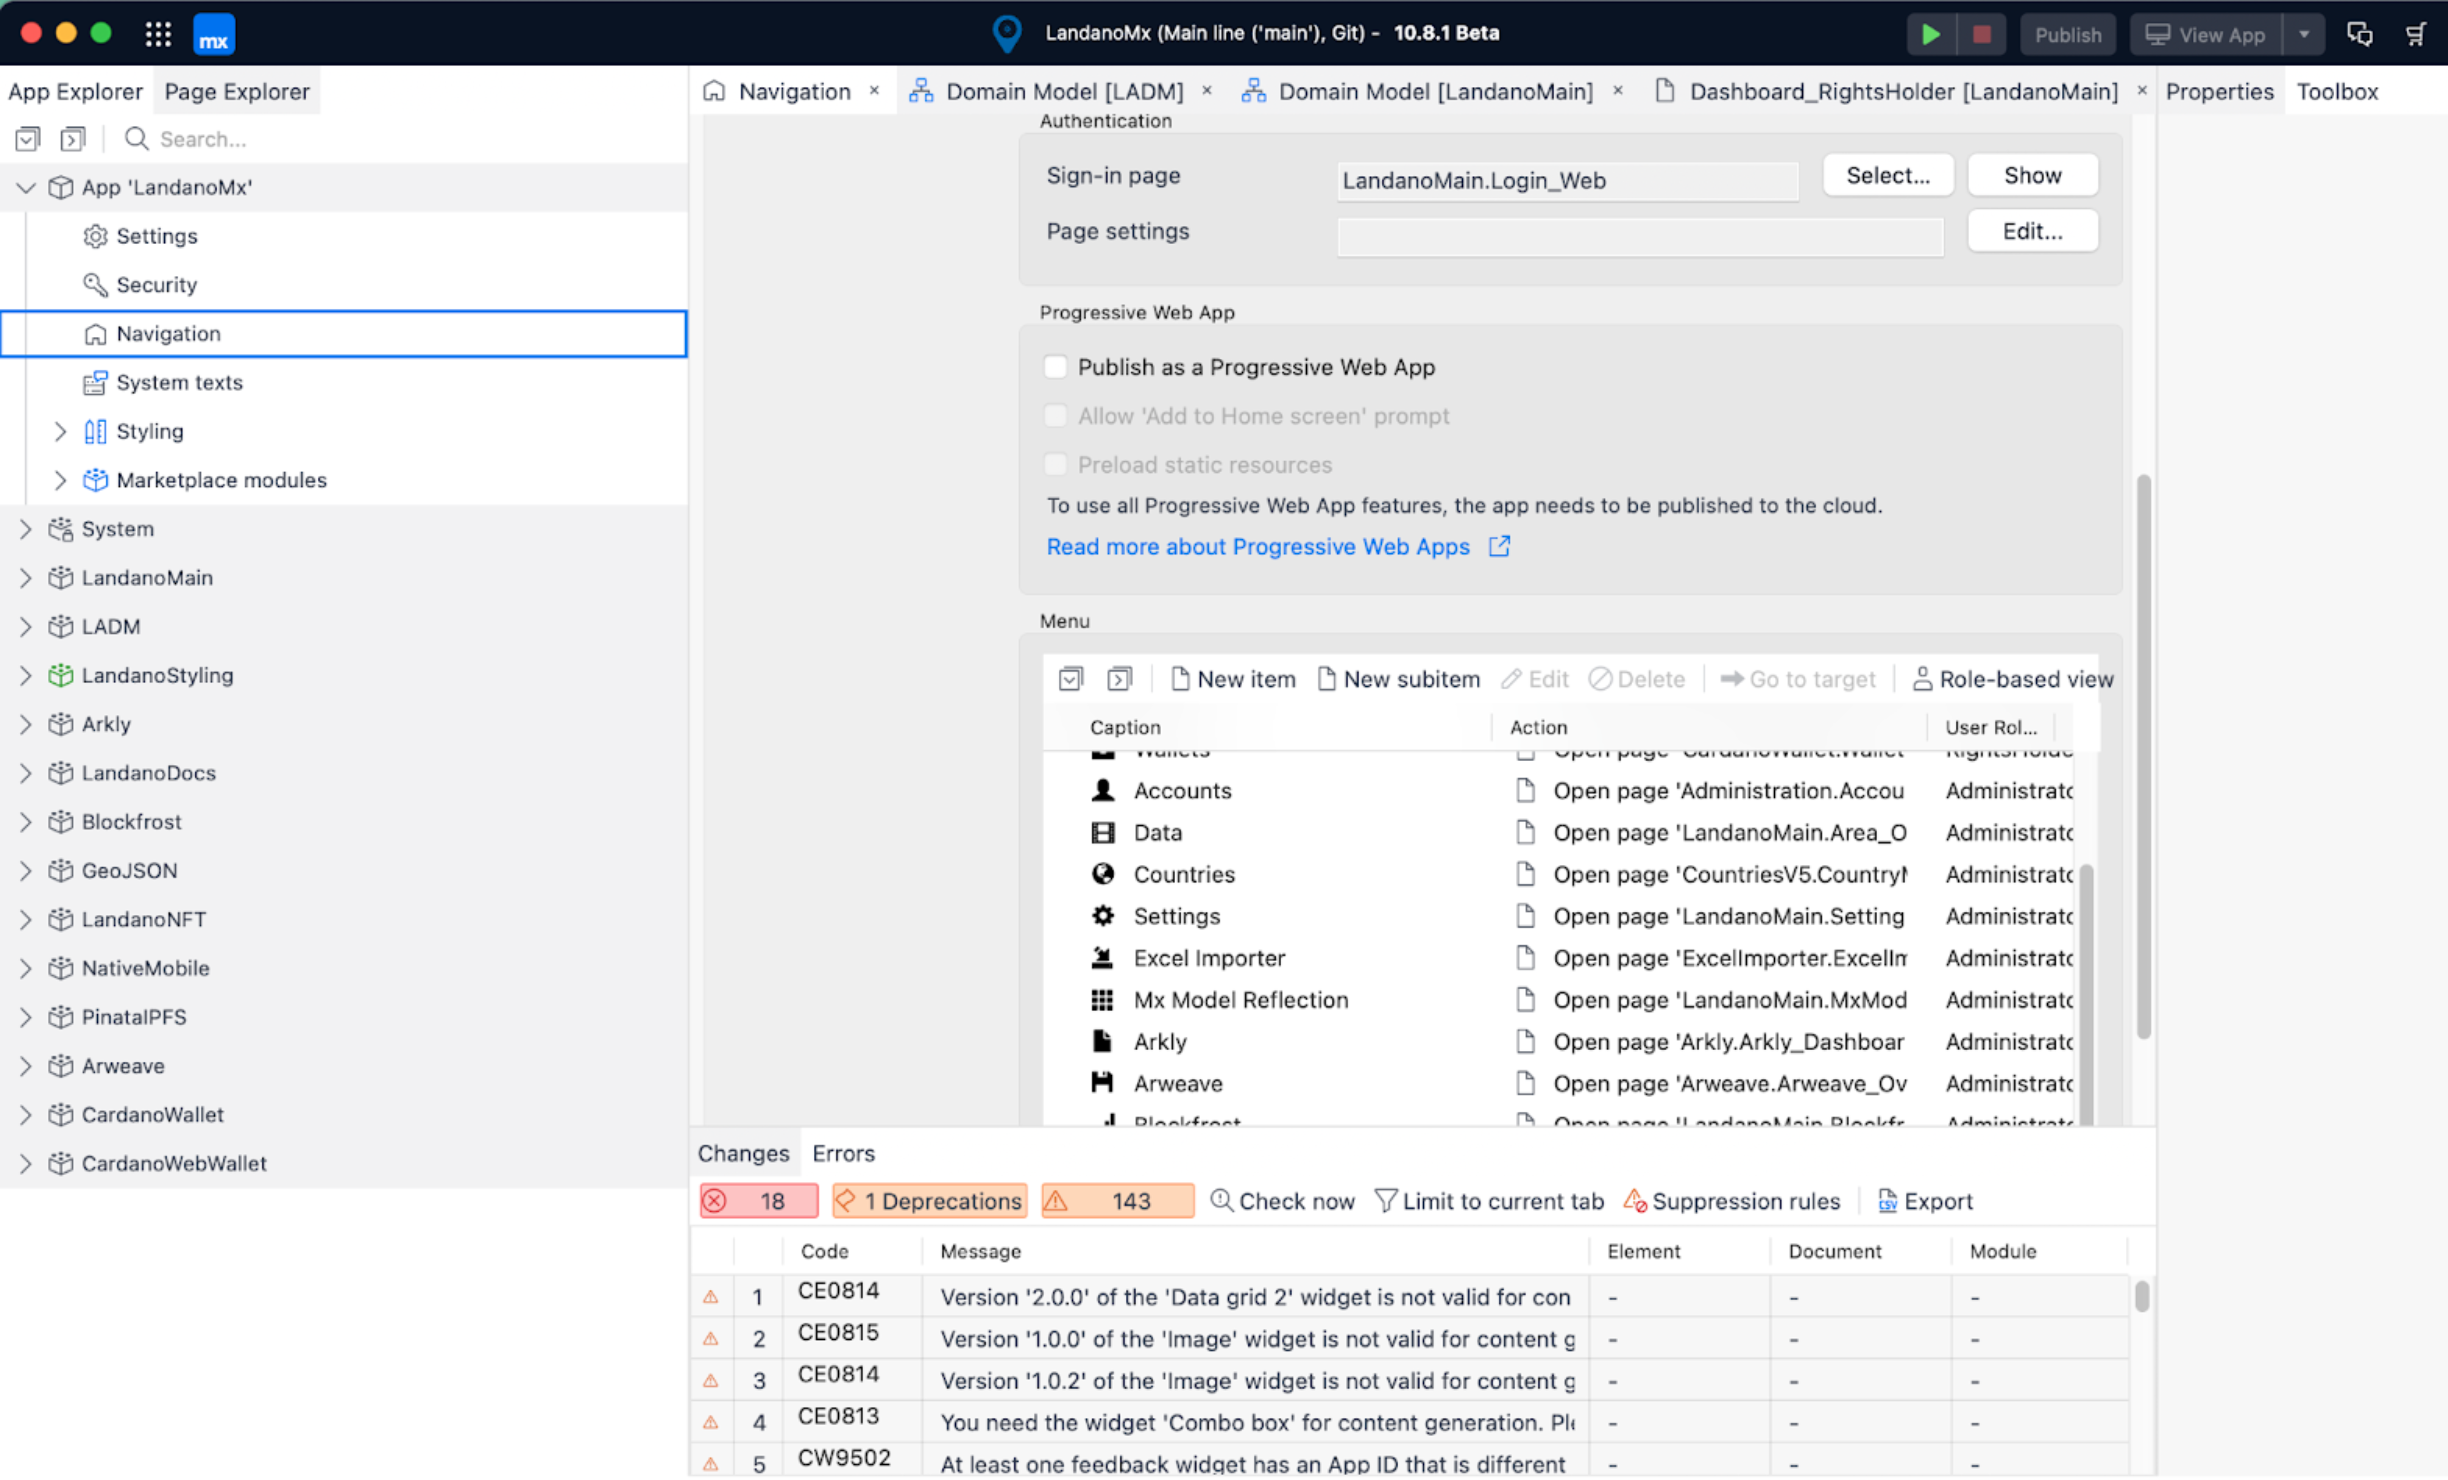Click Select... for Sign-in page
This screenshot has width=2448, height=1480.
1888,175
